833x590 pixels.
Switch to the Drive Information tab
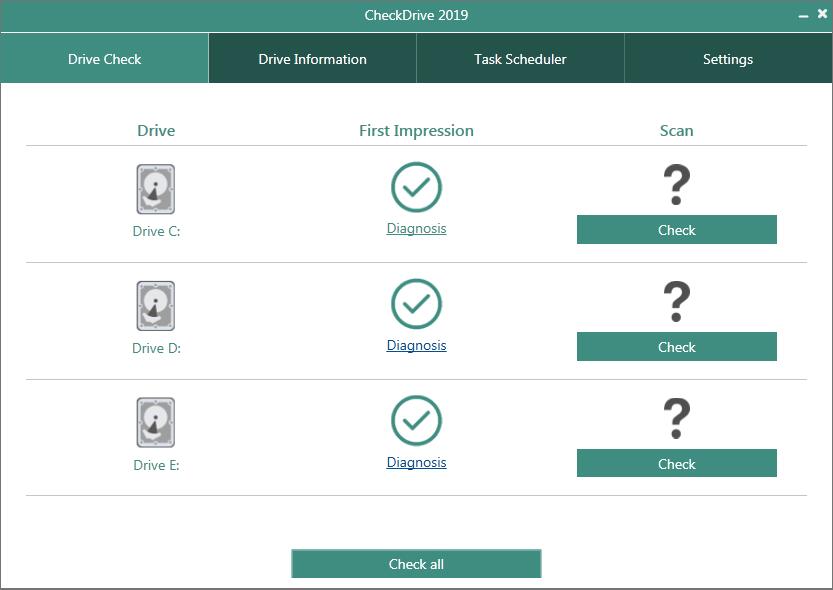click(x=312, y=59)
